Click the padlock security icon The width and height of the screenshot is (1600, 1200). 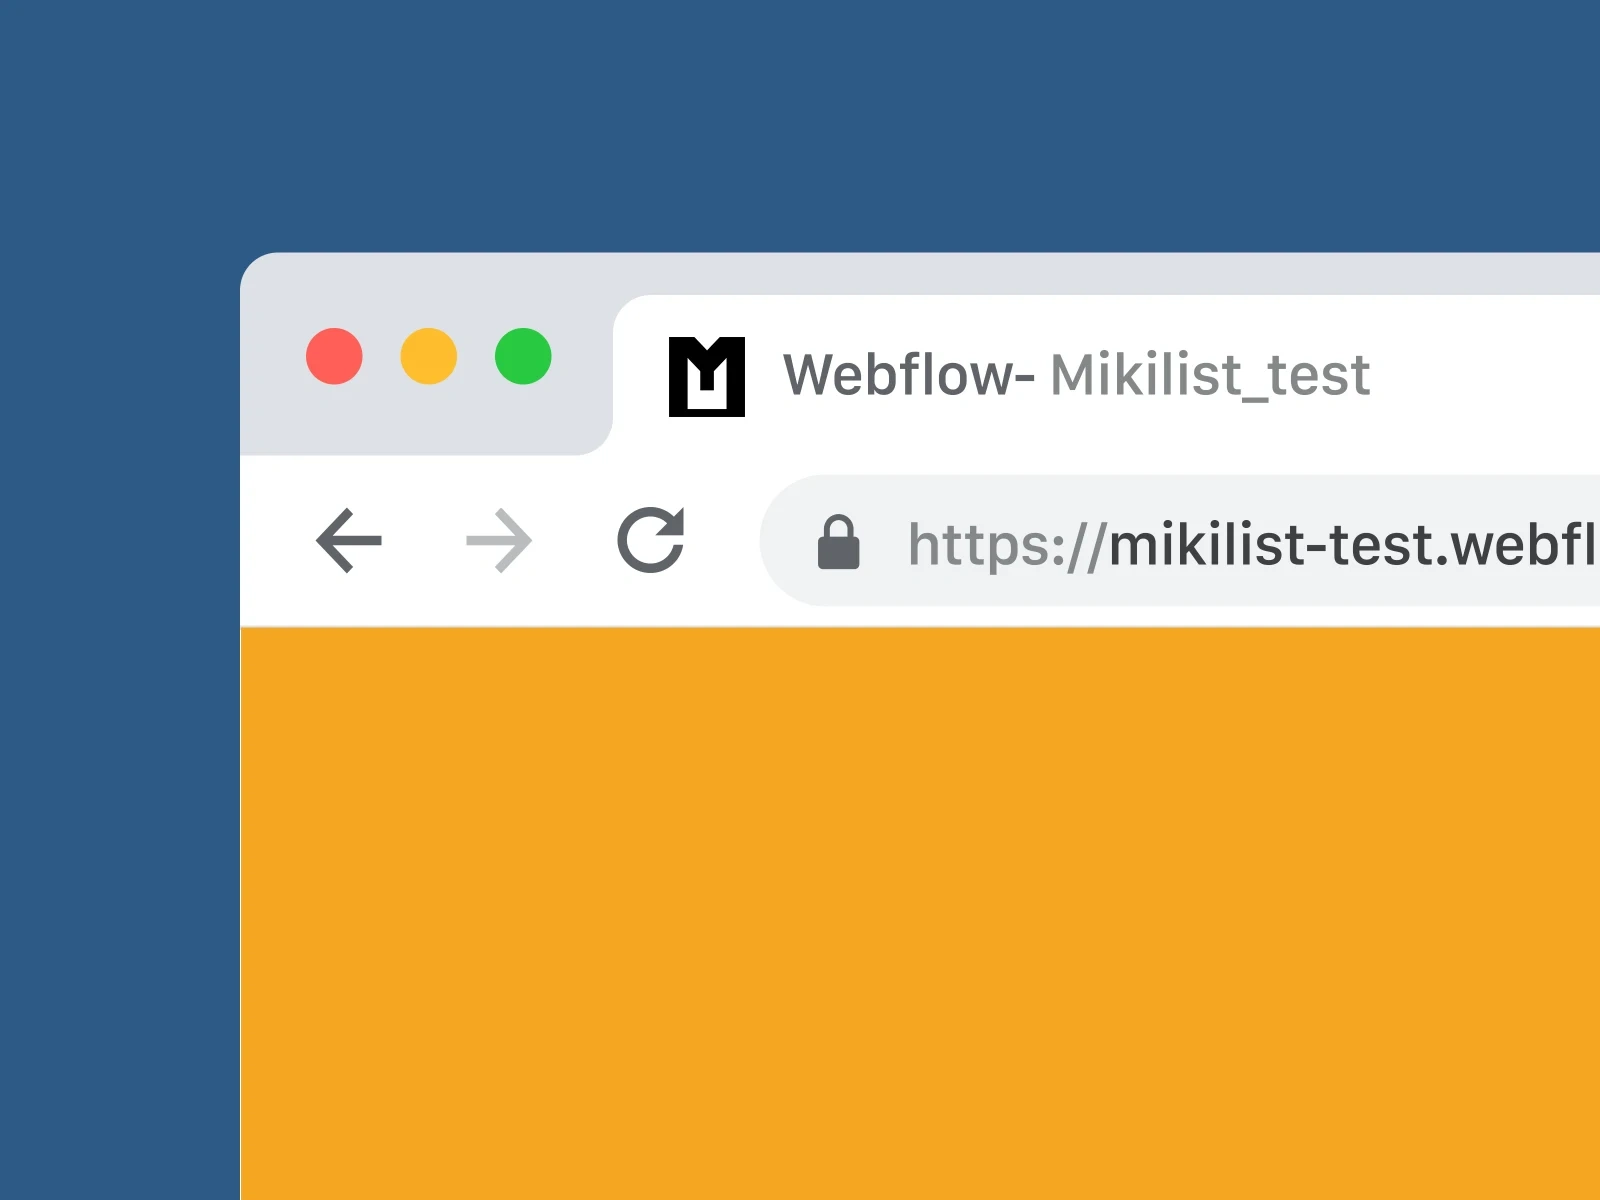coord(838,542)
